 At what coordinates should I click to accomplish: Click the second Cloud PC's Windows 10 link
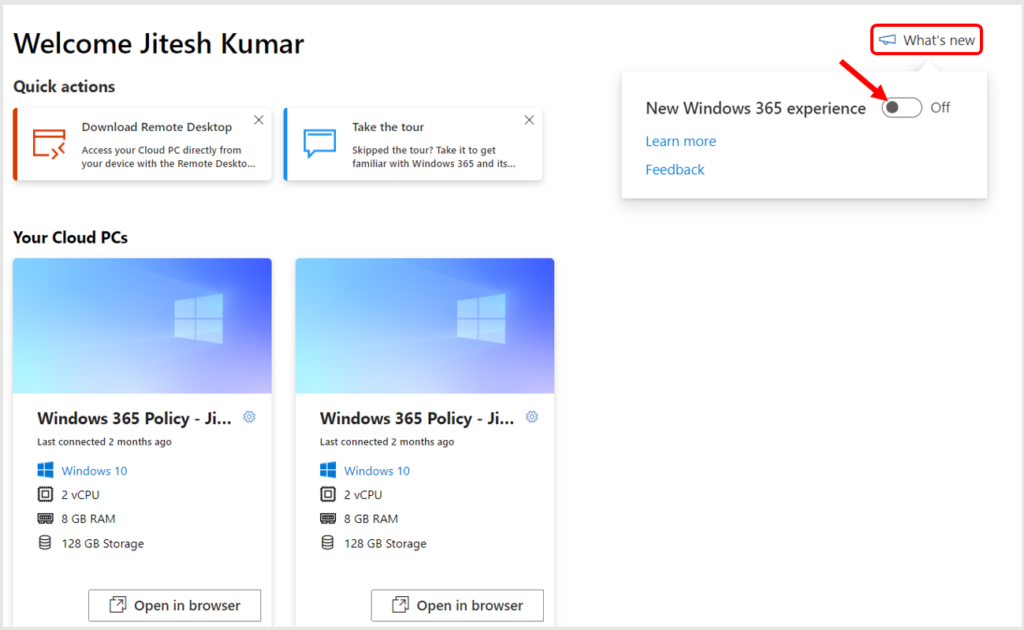[377, 471]
